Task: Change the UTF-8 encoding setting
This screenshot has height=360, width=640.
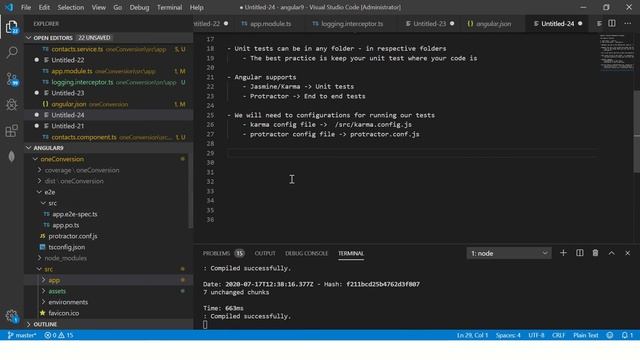Action: pos(536,335)
